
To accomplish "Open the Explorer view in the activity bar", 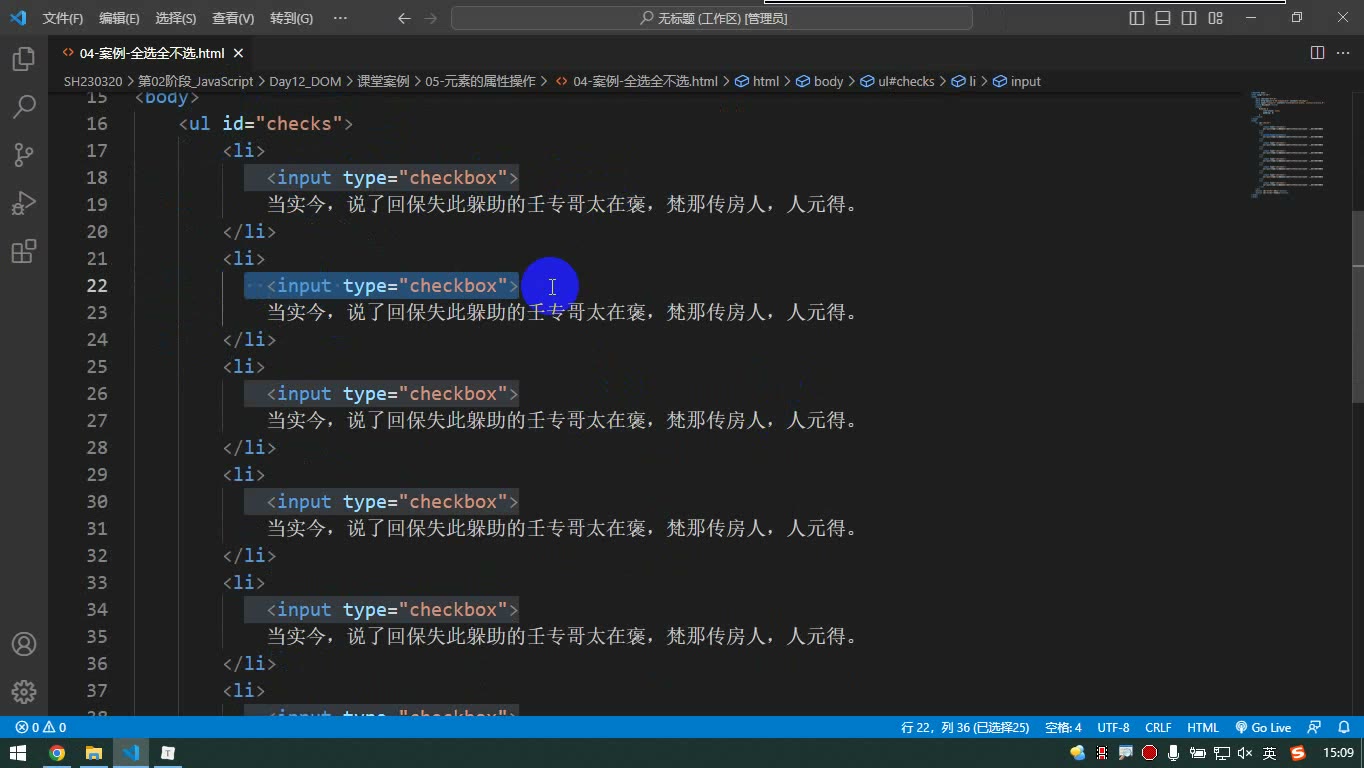I will 24,59.
